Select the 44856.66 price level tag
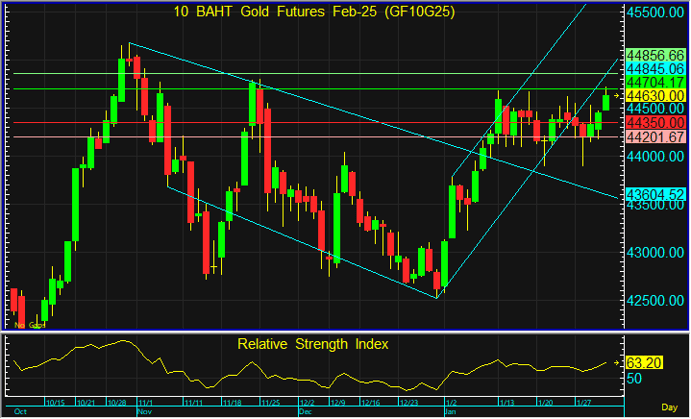Image resolution: width=691 pixels, height=419 pixels. click(x=655, y=54)
